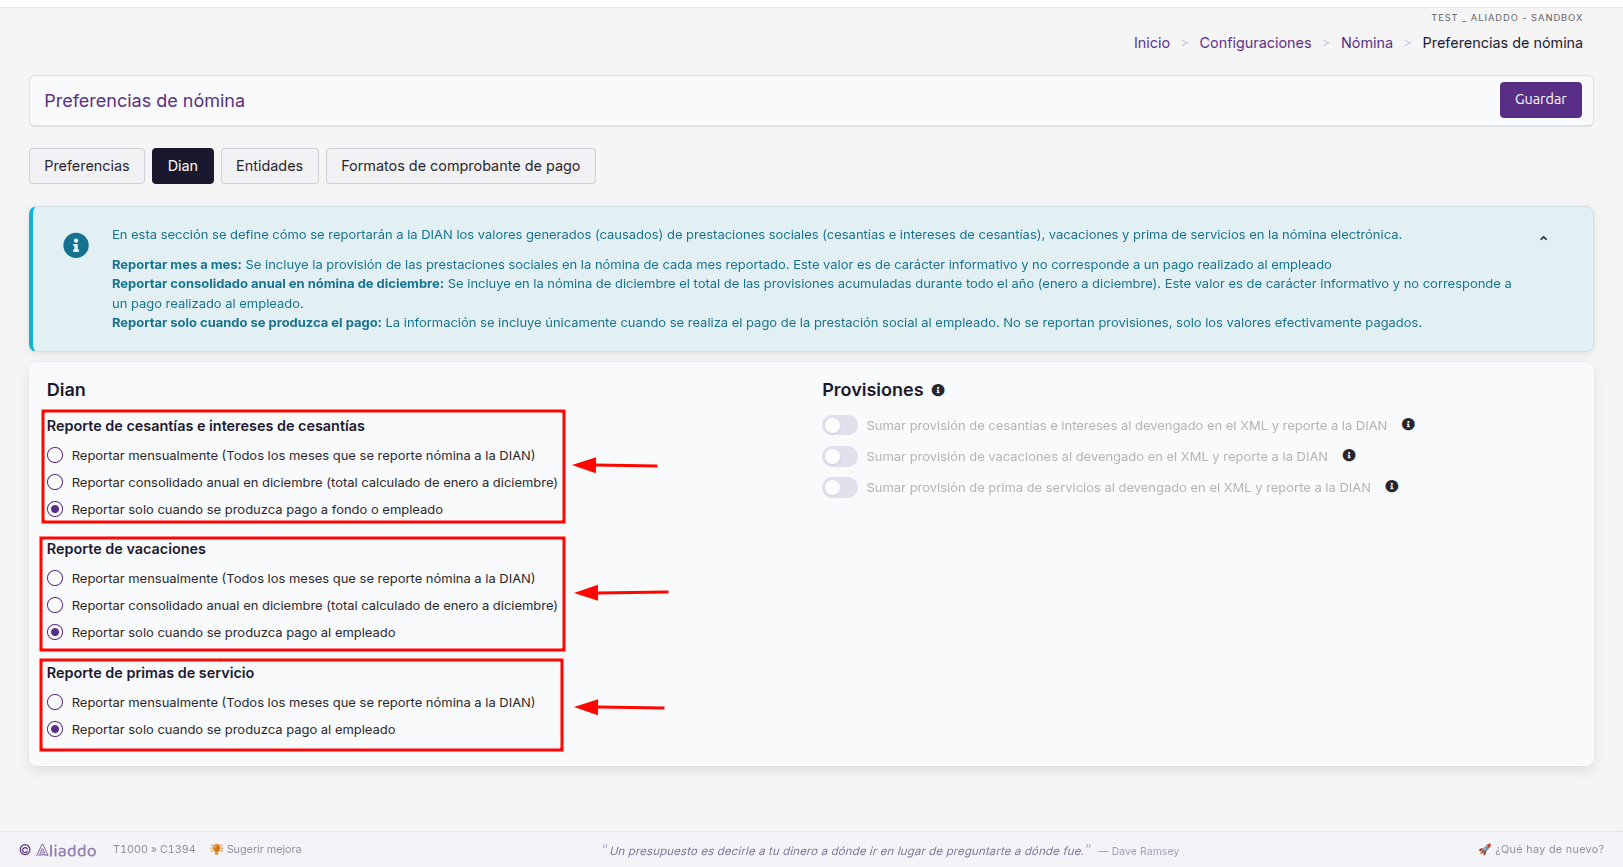Save settings with the Guardar button

[1540, 99]
